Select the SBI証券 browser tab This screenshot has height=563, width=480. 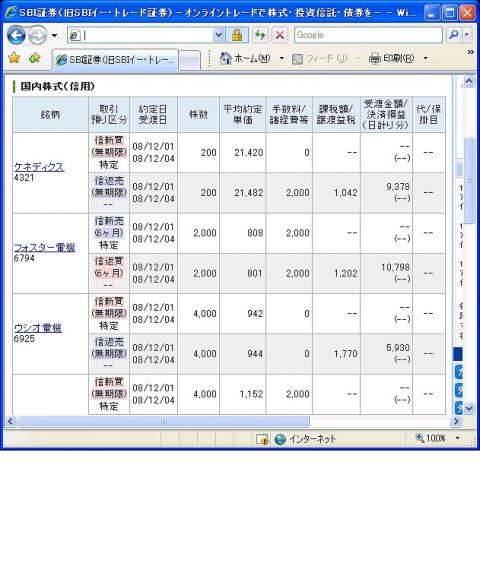pyautogui.click(x=116, y=60)
